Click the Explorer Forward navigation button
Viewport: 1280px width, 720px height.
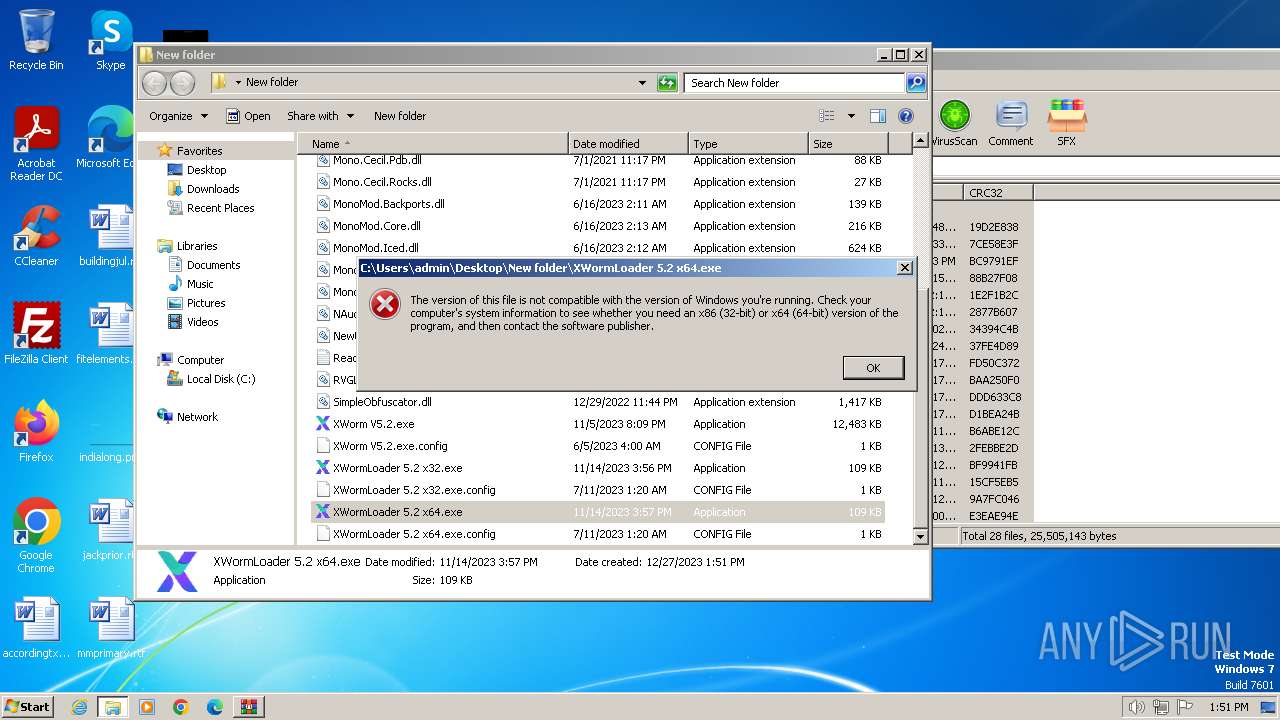(x=182, y=83)
